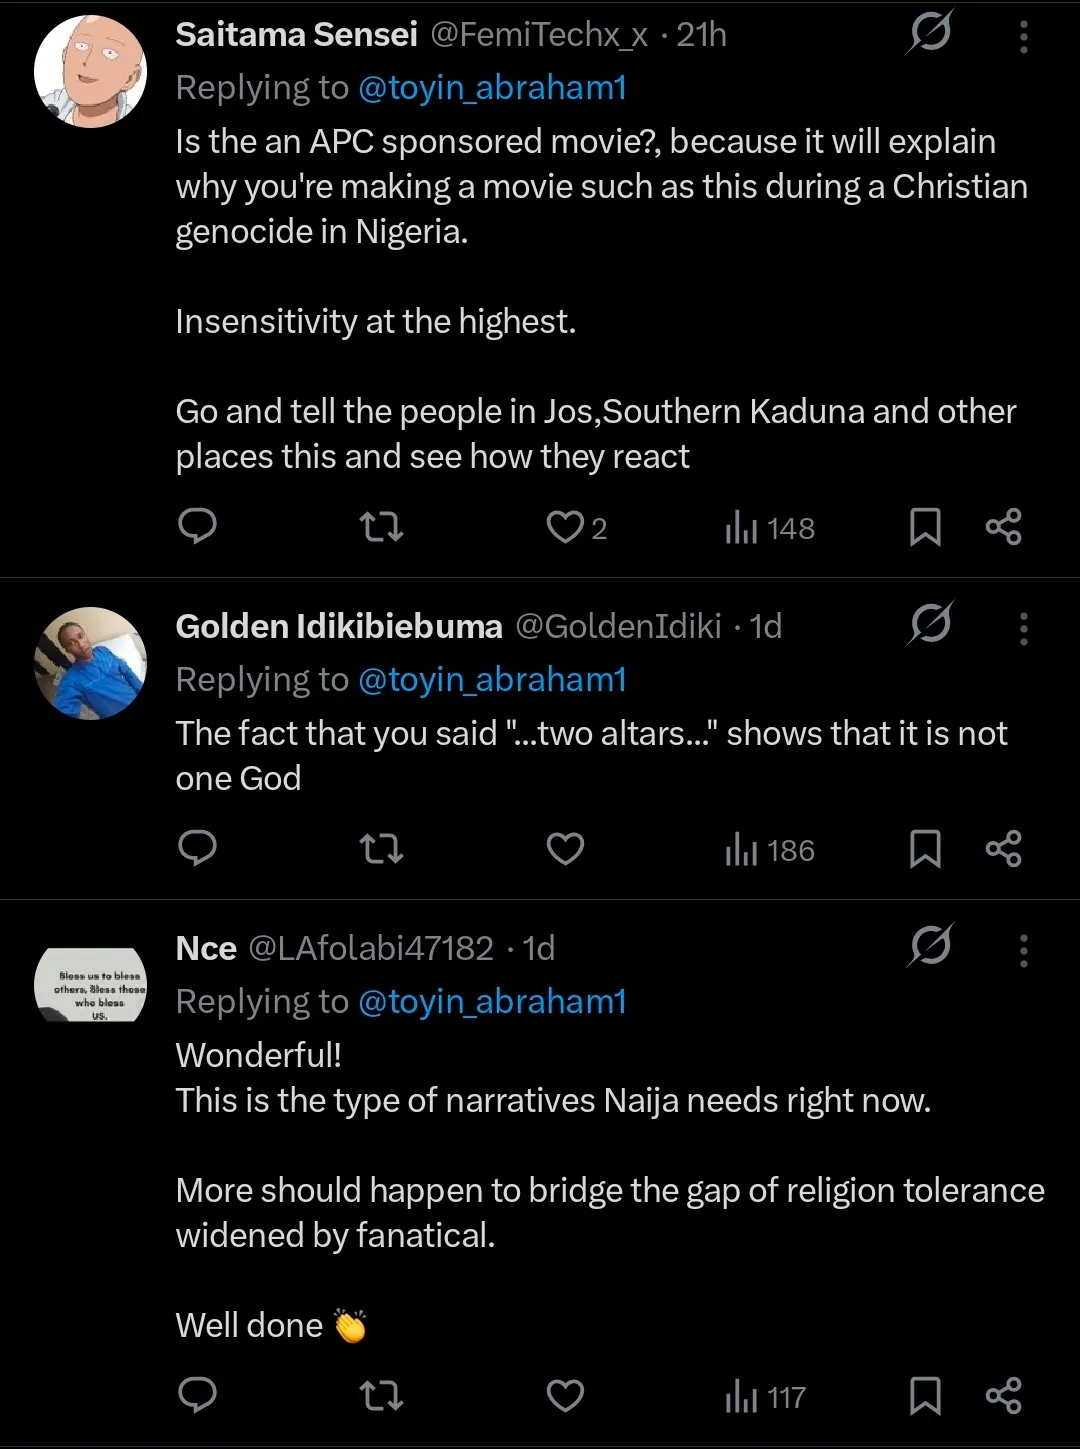The width and height of the screenshot is (1080, 1449).
Task: Like Golden Idikibiebuma's tweet
Action: (565, 849)
